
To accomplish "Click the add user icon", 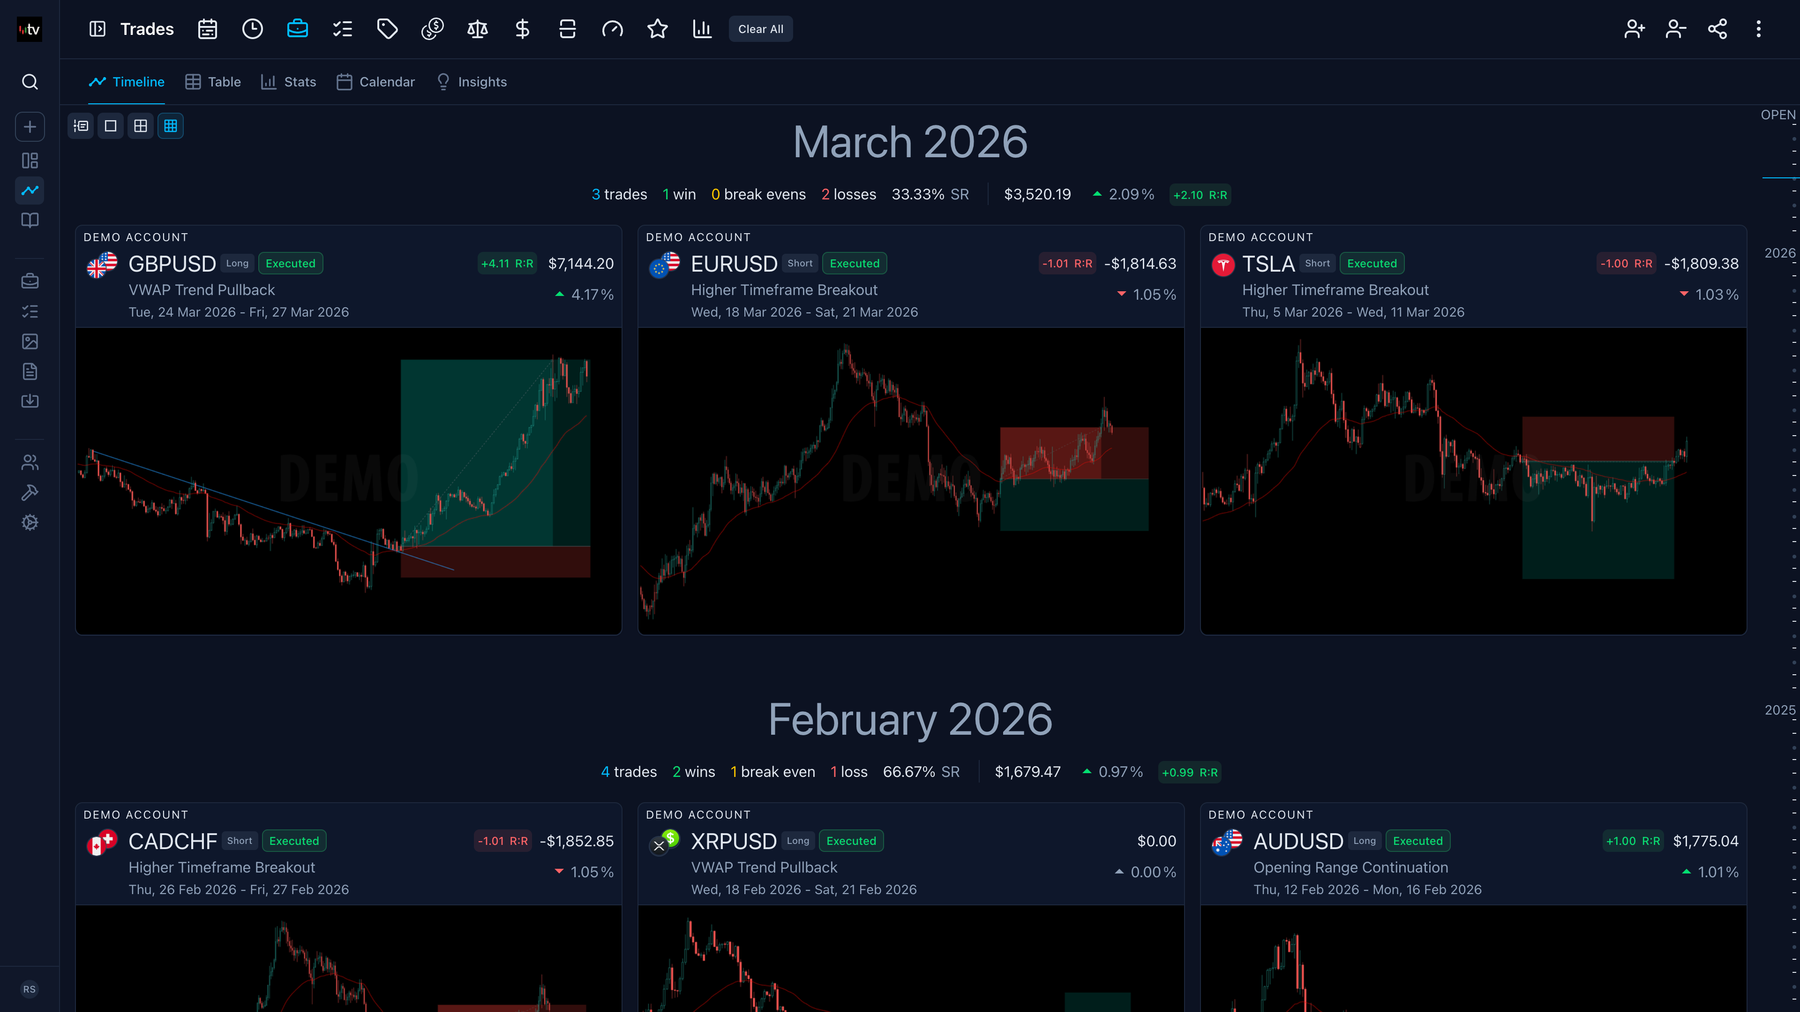I will [x=1634, y=29].
